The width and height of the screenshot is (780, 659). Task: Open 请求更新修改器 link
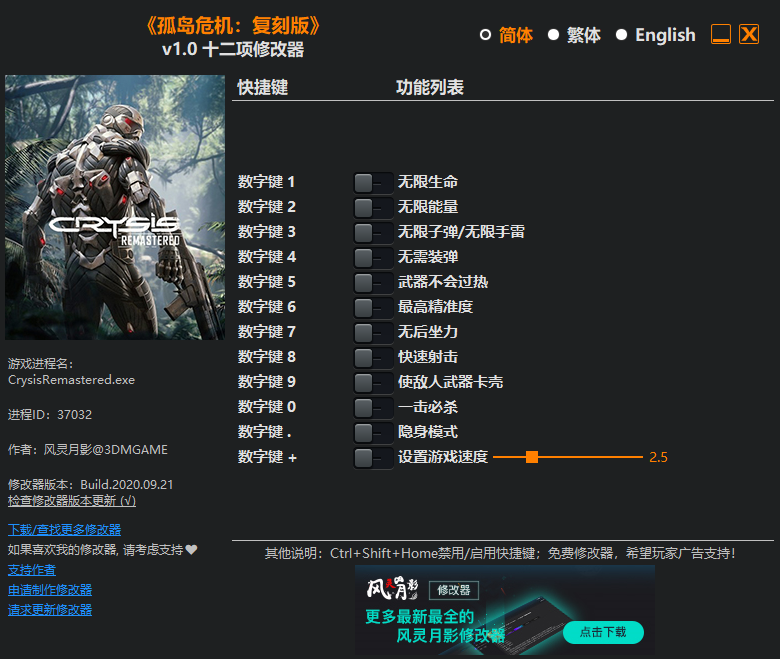[x=50, y=610]
